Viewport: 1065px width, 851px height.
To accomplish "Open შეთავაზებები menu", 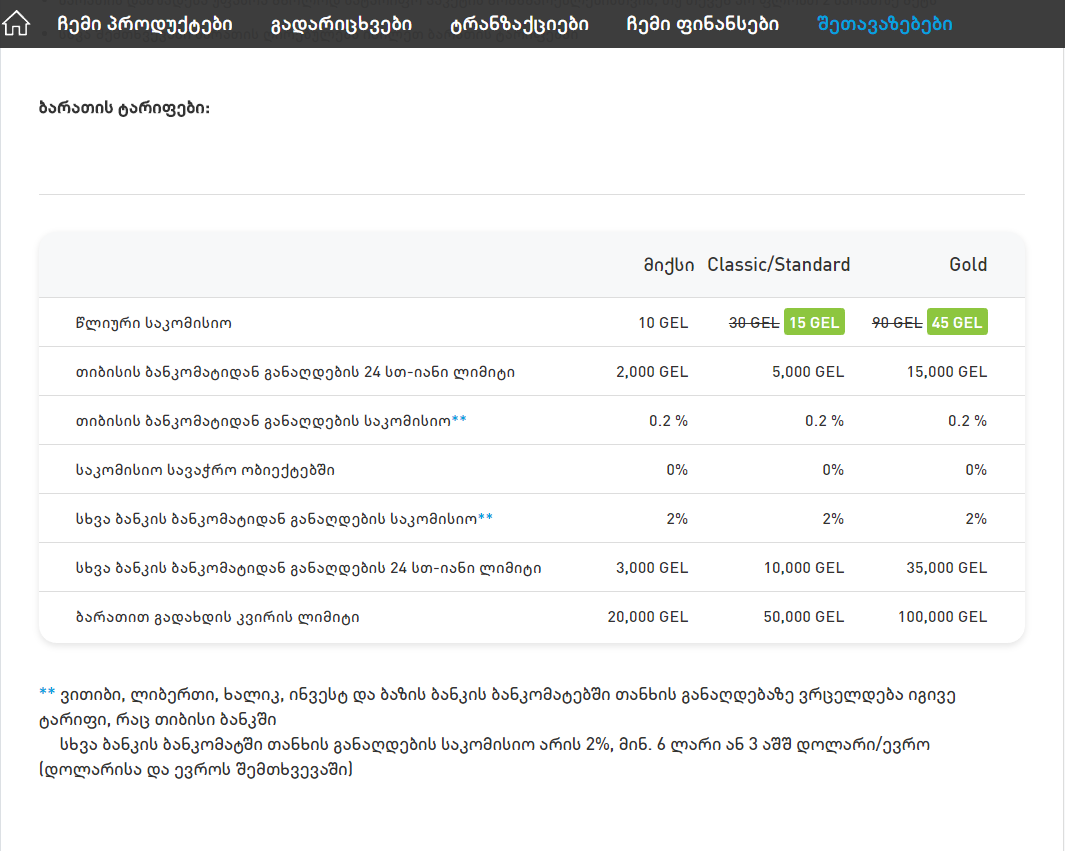I will point(884,24).
